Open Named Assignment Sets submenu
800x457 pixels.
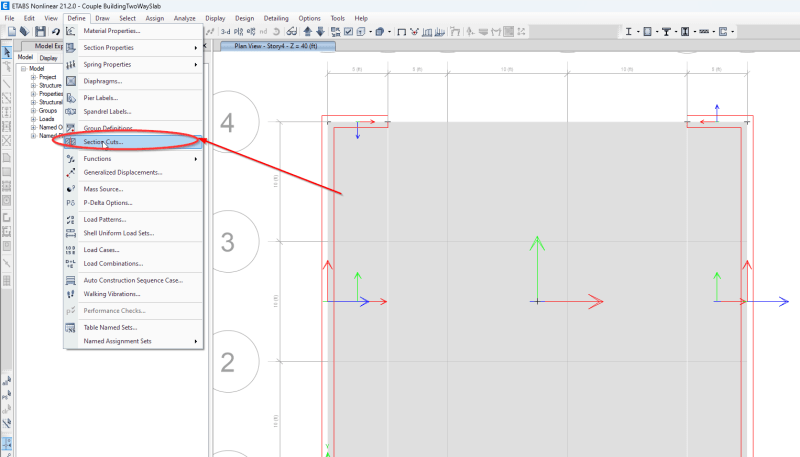(195, 341)
